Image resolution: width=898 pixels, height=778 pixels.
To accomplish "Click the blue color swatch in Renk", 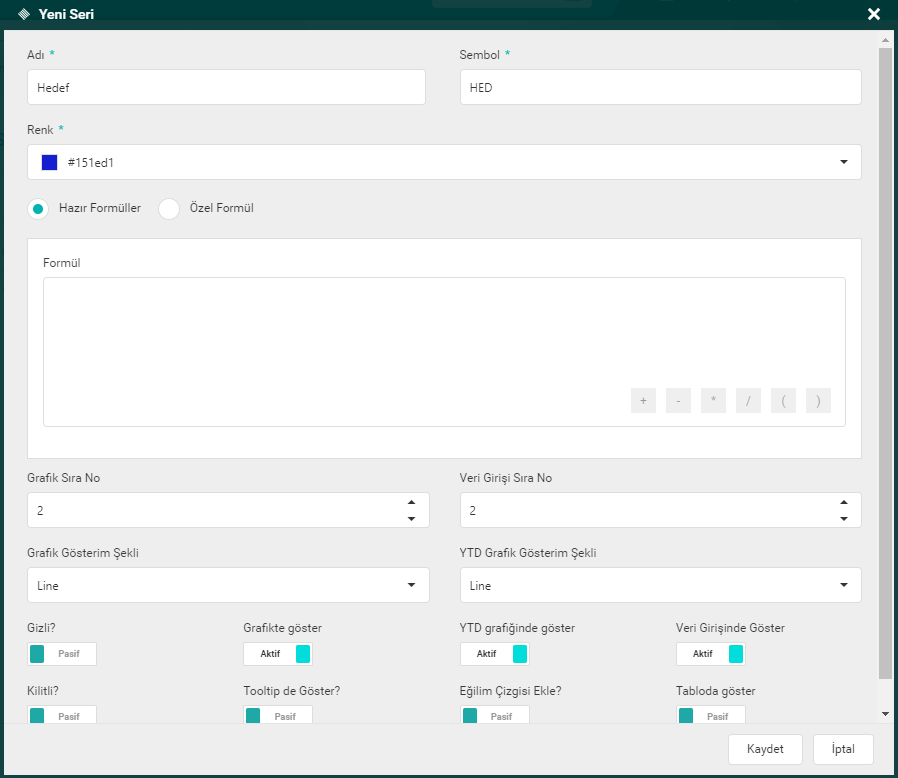I will [x=49, y=162].
